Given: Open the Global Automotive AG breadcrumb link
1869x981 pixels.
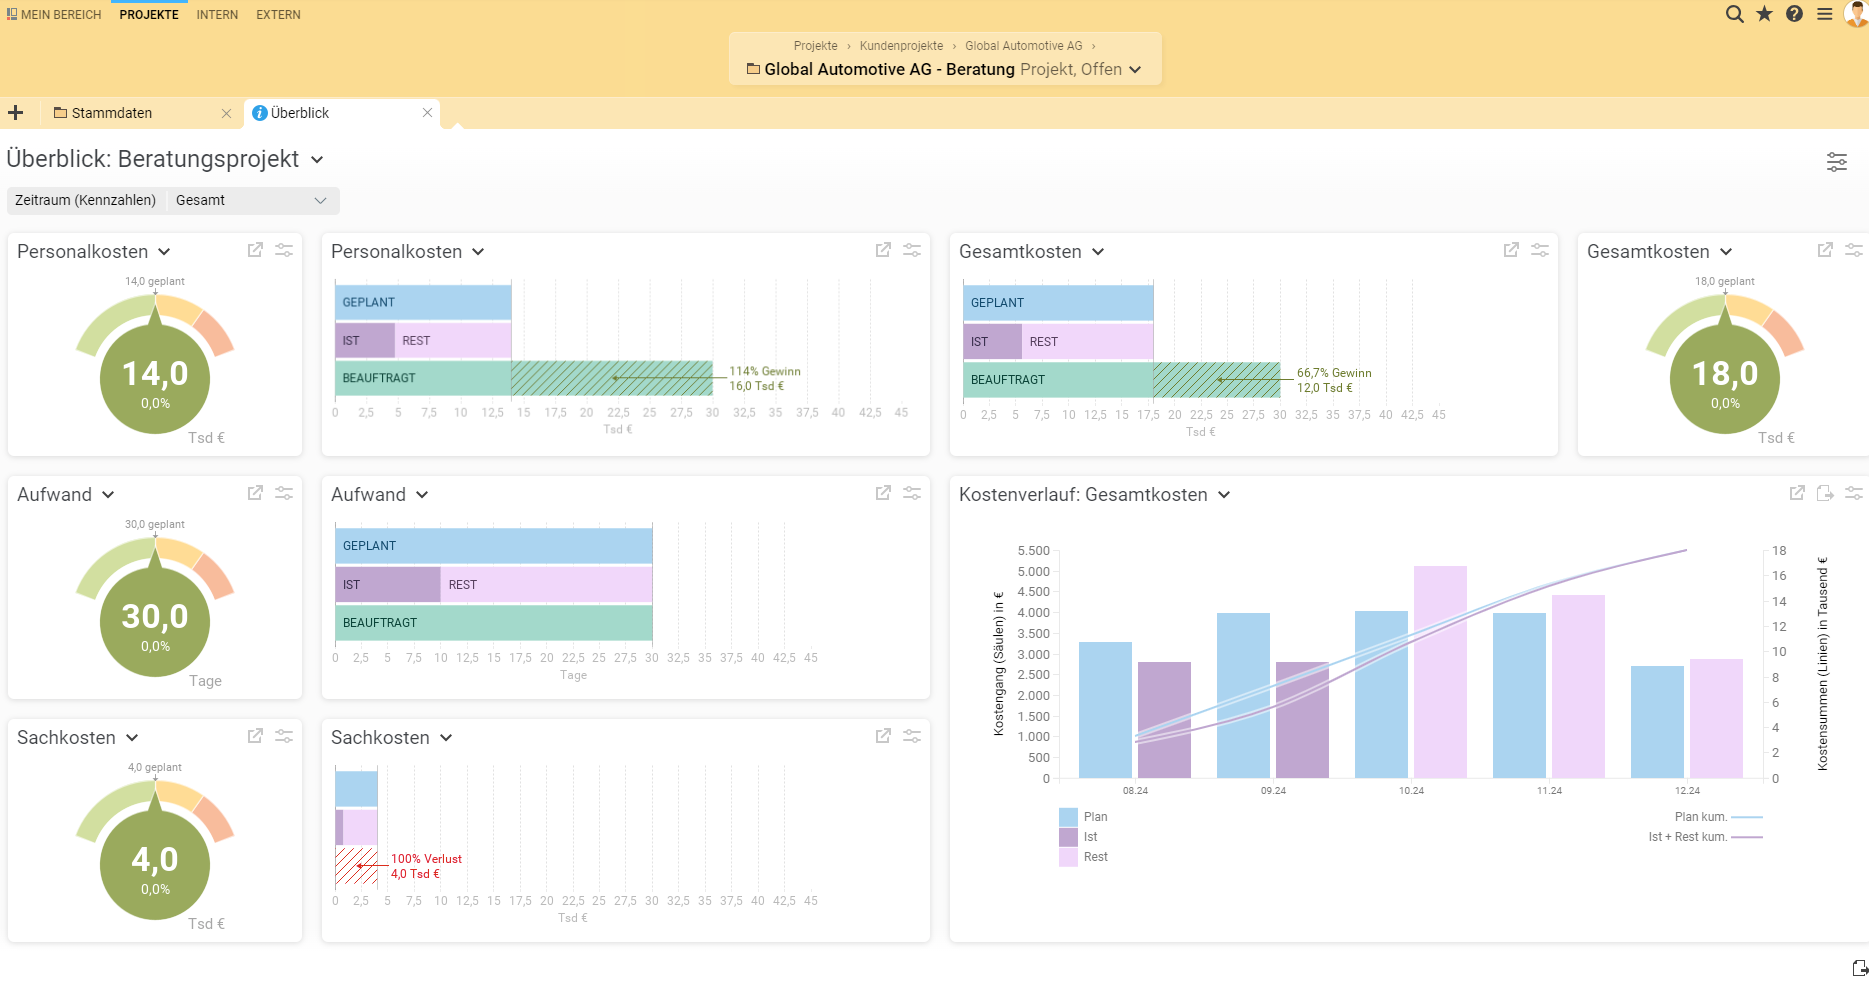Looking at the screenshot, I should pos(1023,45).
